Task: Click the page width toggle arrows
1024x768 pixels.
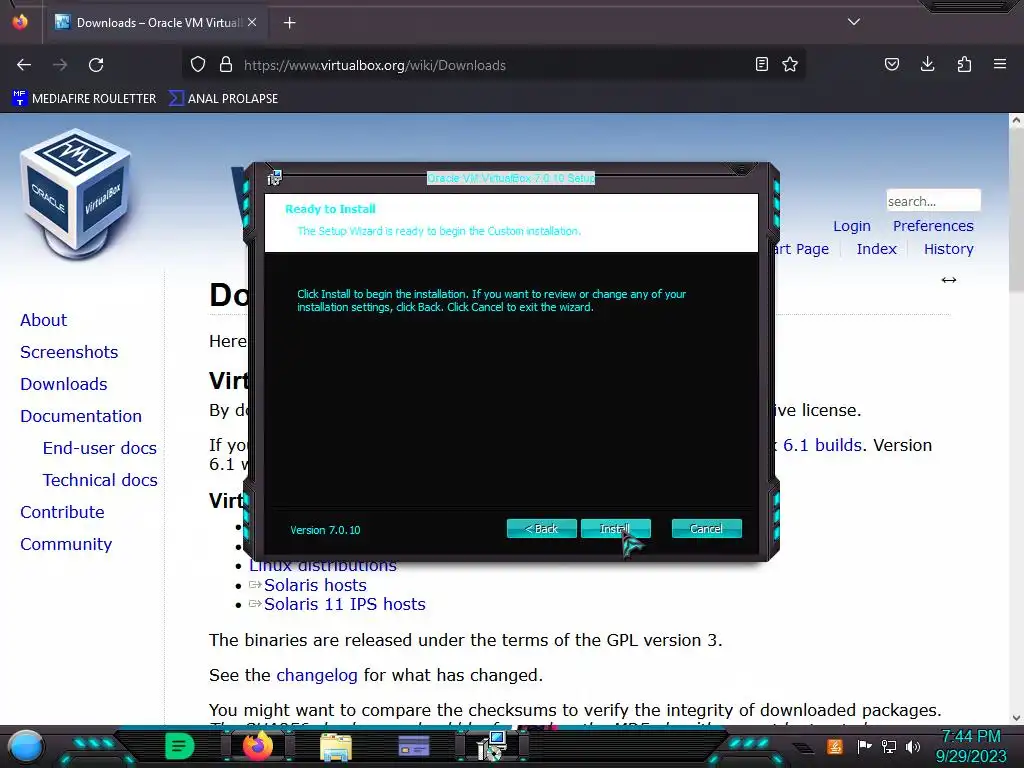Action: (949, 280)
